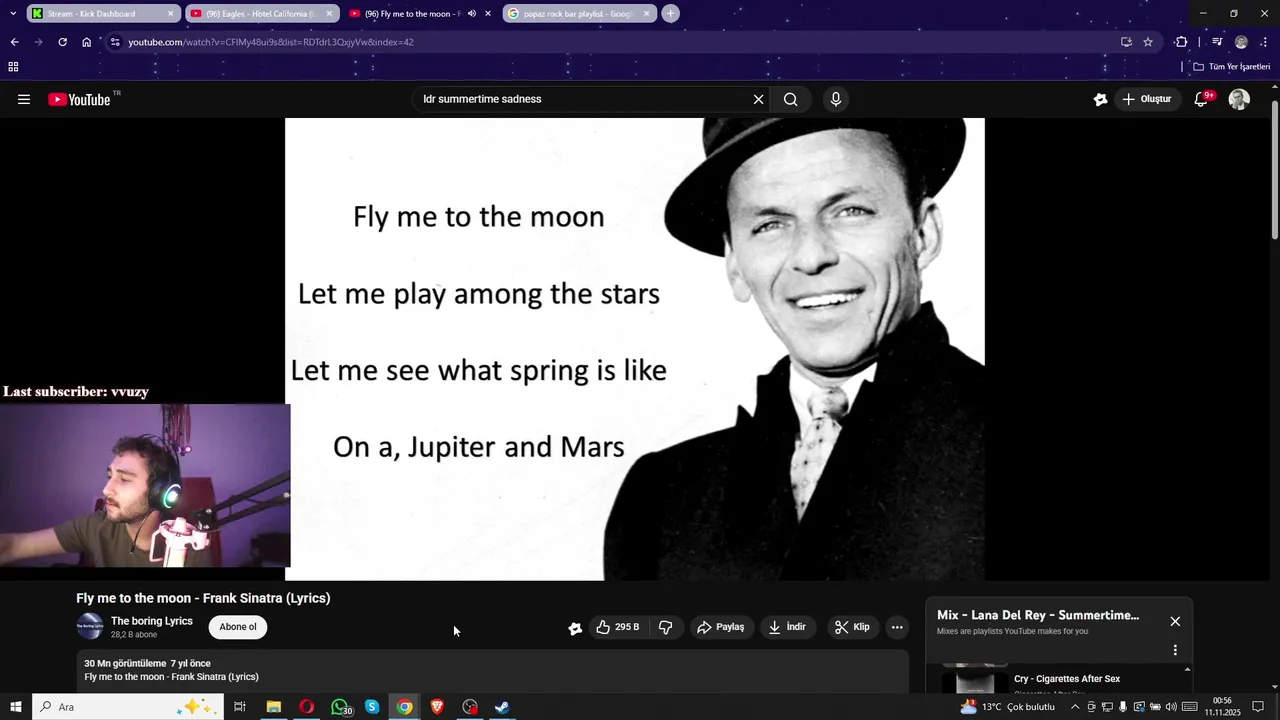This screenshot has width=1280, height=720.
Task: Open Brave browser from the taskbar
Action: point(437,707)
